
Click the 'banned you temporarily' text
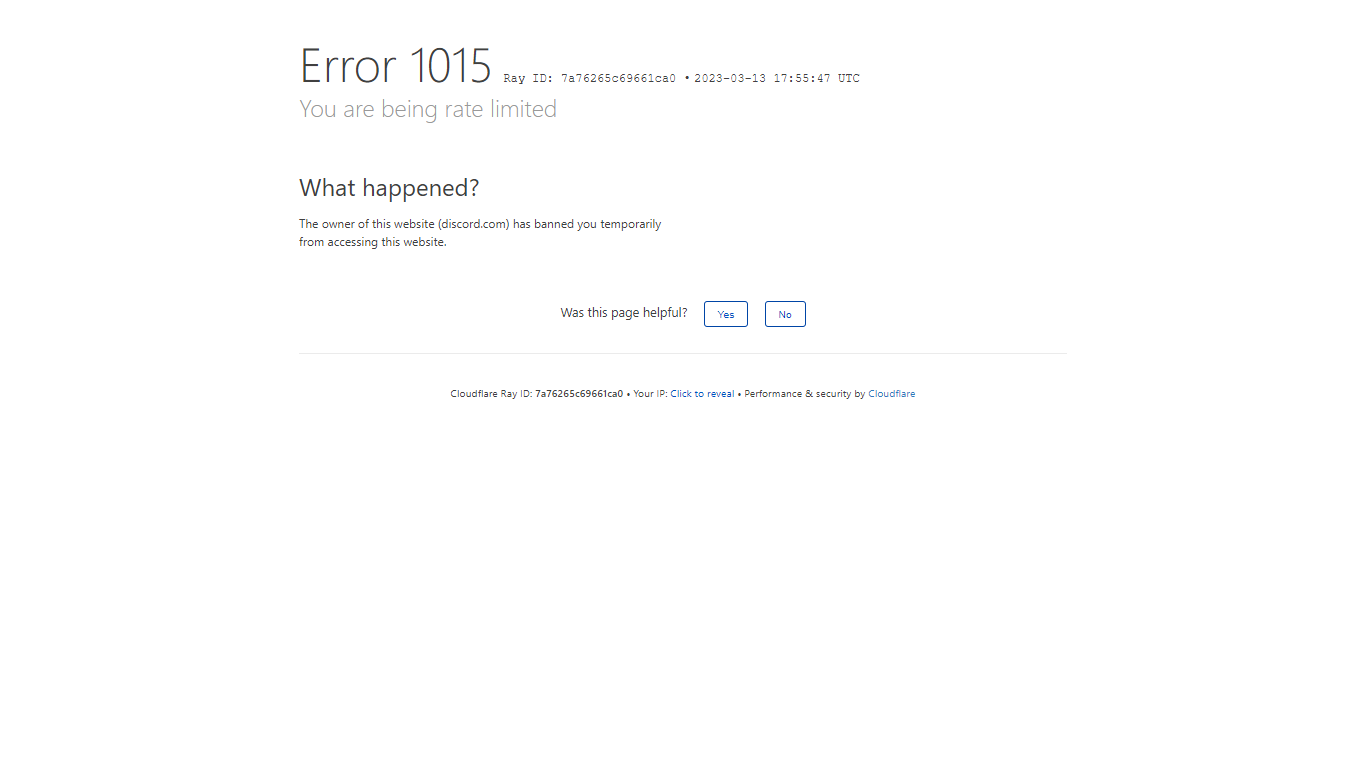tap(597, 225)
